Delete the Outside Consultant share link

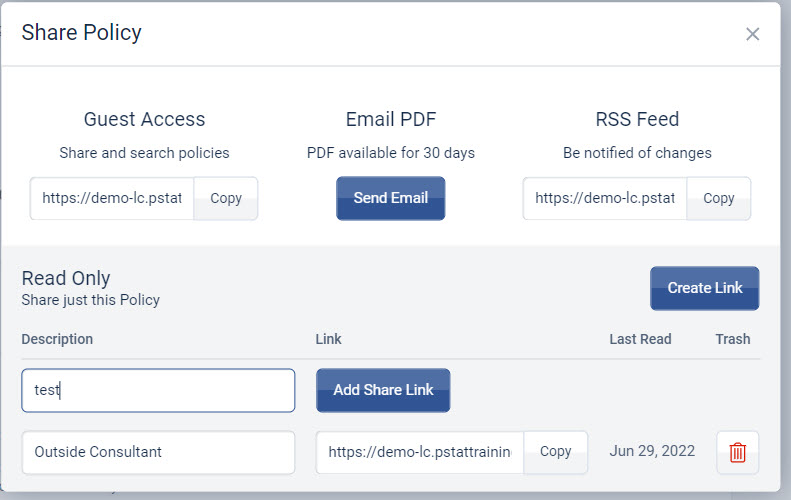(738, 452)
